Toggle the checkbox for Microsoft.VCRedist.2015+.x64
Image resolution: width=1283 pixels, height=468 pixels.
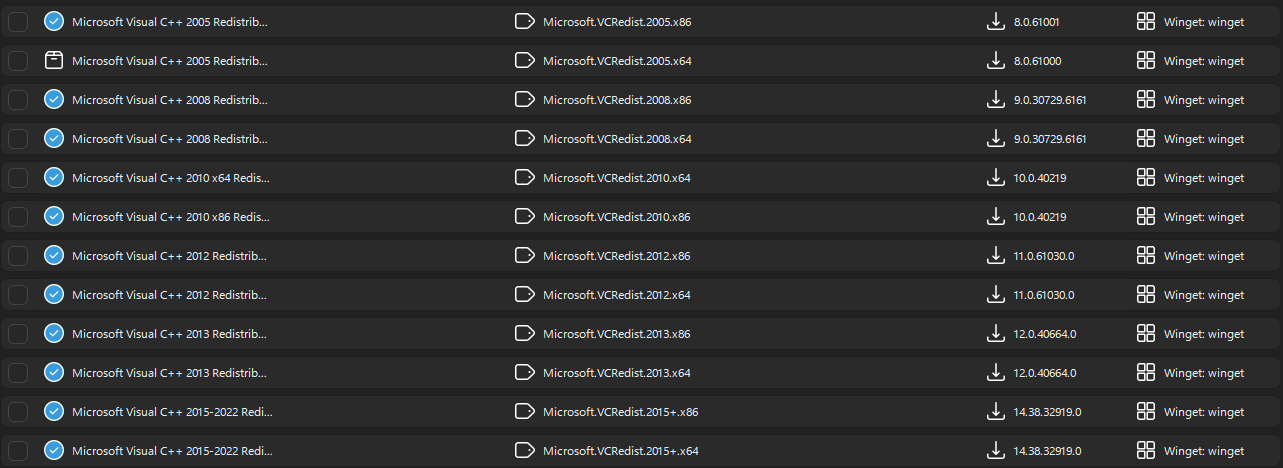(x=18, y=451)
